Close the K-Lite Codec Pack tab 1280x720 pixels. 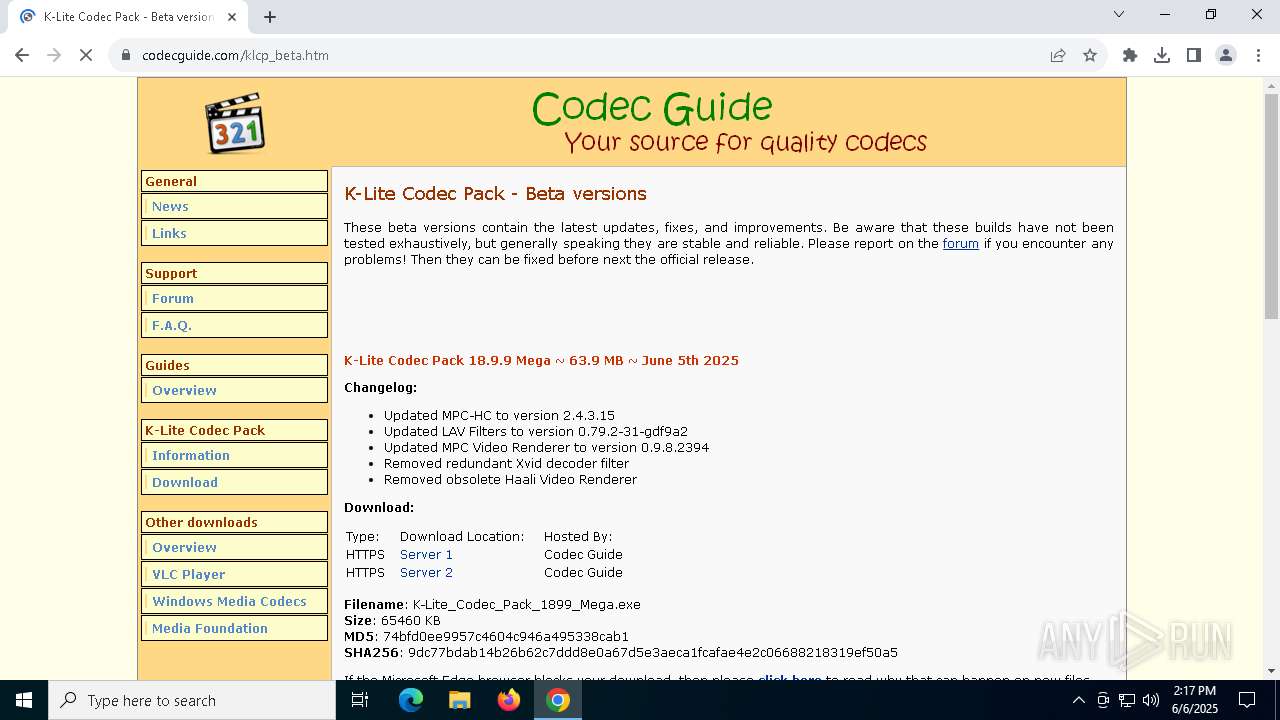click(x=232, y=17)
